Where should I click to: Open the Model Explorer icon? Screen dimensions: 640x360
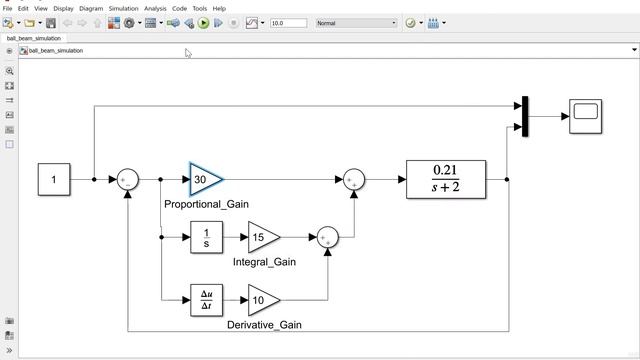(x=151, y=23)
